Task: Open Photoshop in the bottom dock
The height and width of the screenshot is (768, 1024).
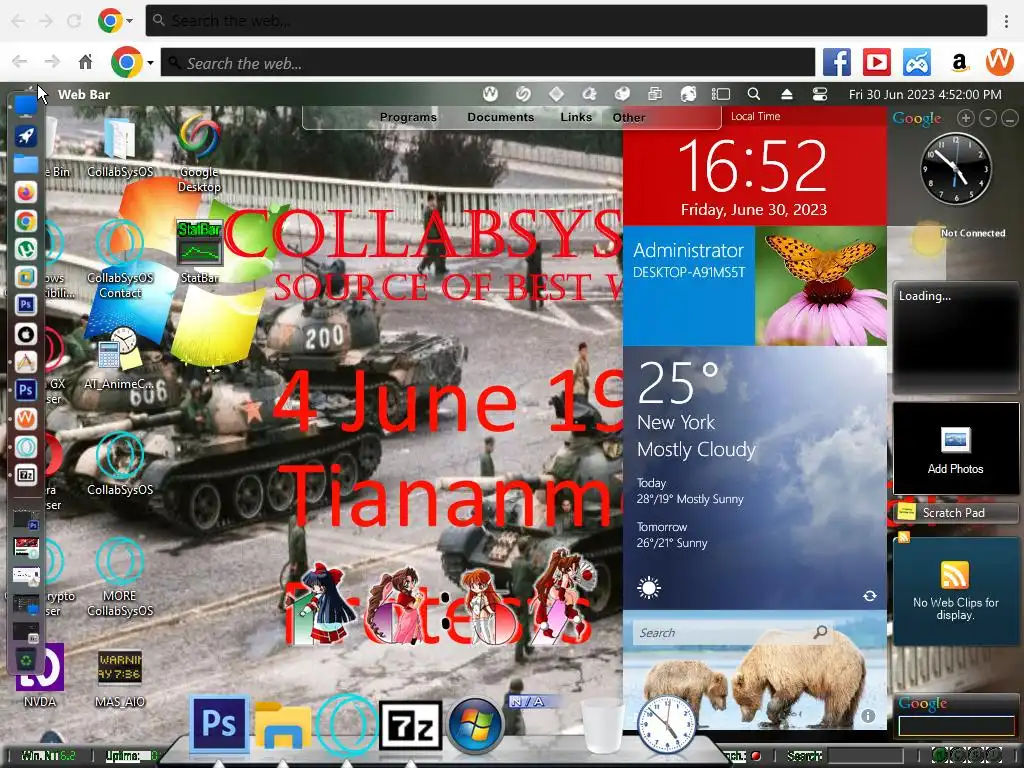Action: pyautogui.click(x=219, y=724)
